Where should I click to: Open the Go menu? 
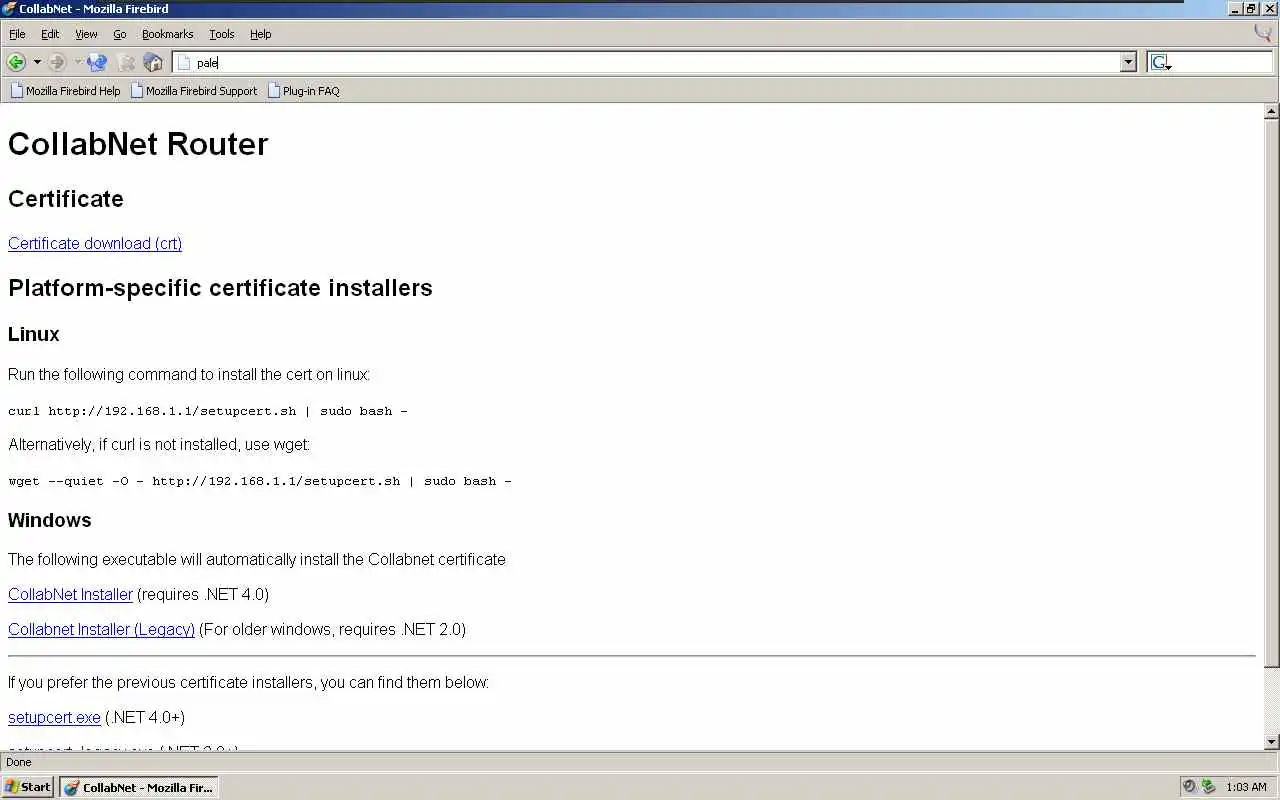[120, 34]
